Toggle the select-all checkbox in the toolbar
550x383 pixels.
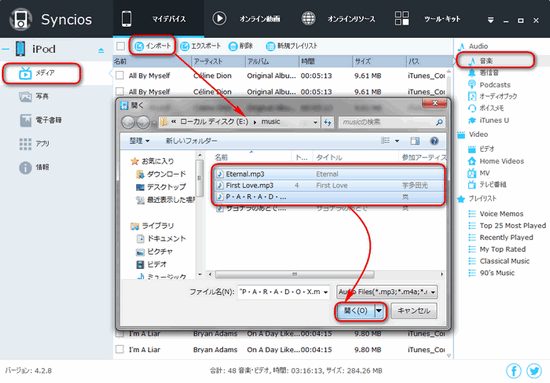121,46
